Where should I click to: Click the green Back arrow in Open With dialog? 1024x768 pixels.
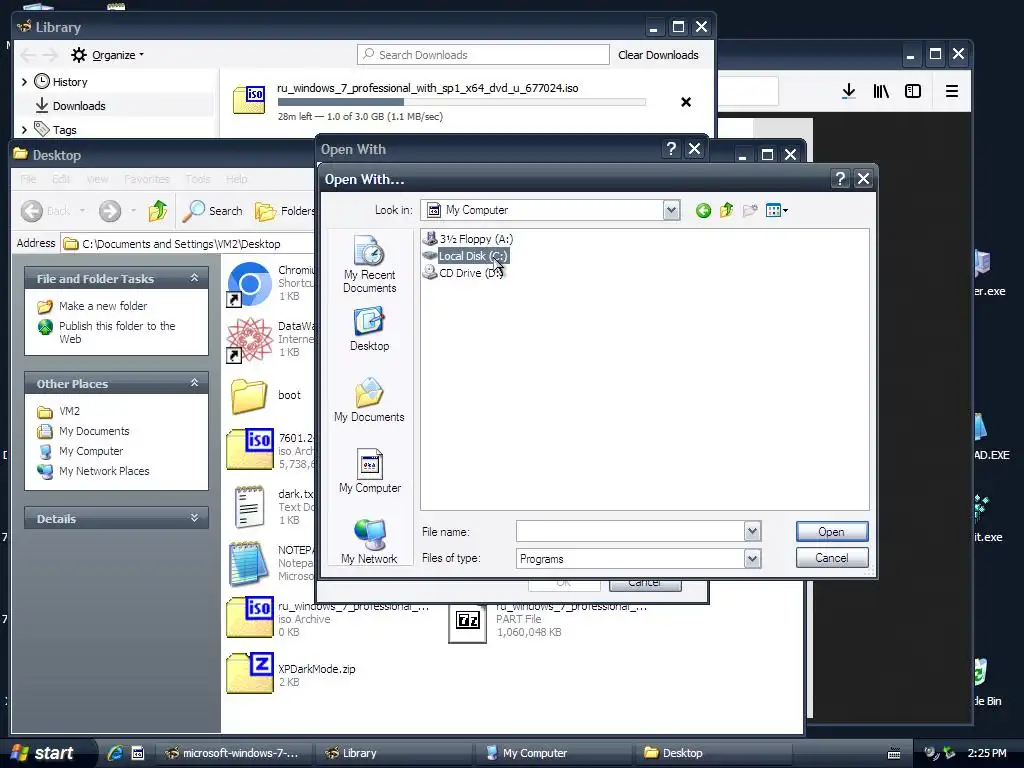coord(703,210)
